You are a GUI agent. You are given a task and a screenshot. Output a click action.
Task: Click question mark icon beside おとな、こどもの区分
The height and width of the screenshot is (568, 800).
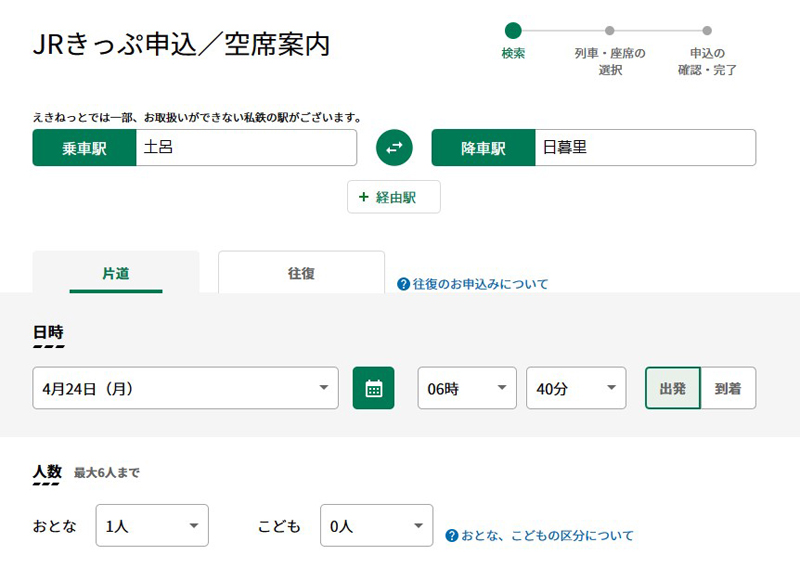click(x=452, y=535)
